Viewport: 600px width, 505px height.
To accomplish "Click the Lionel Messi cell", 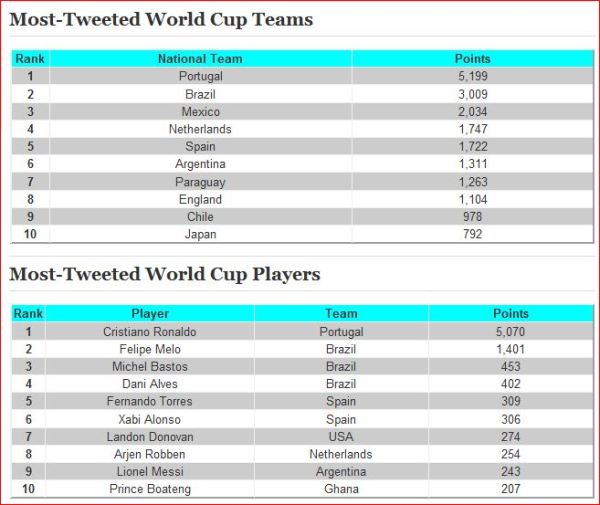I will 150,472.
